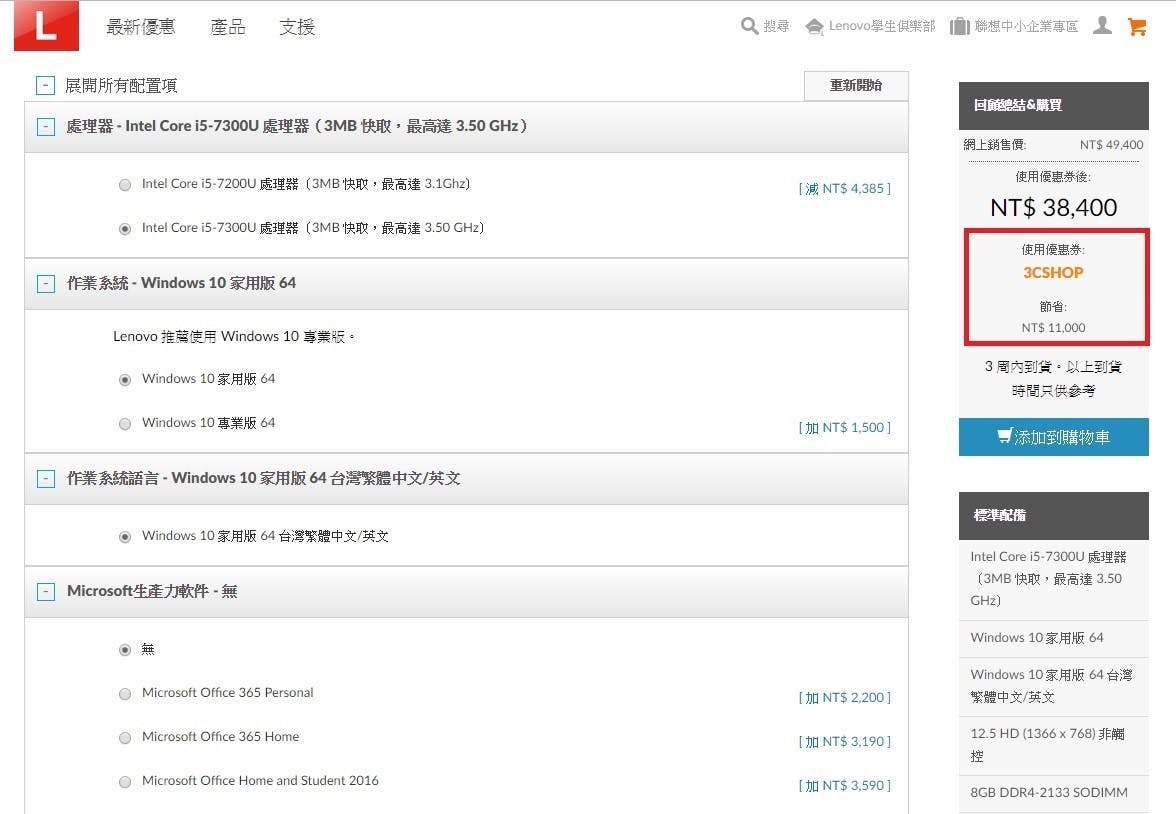This screenshot has width=1176, height=814.
Task: Select Windows 10 專業版 64 radio
Action: pos(124,424)
